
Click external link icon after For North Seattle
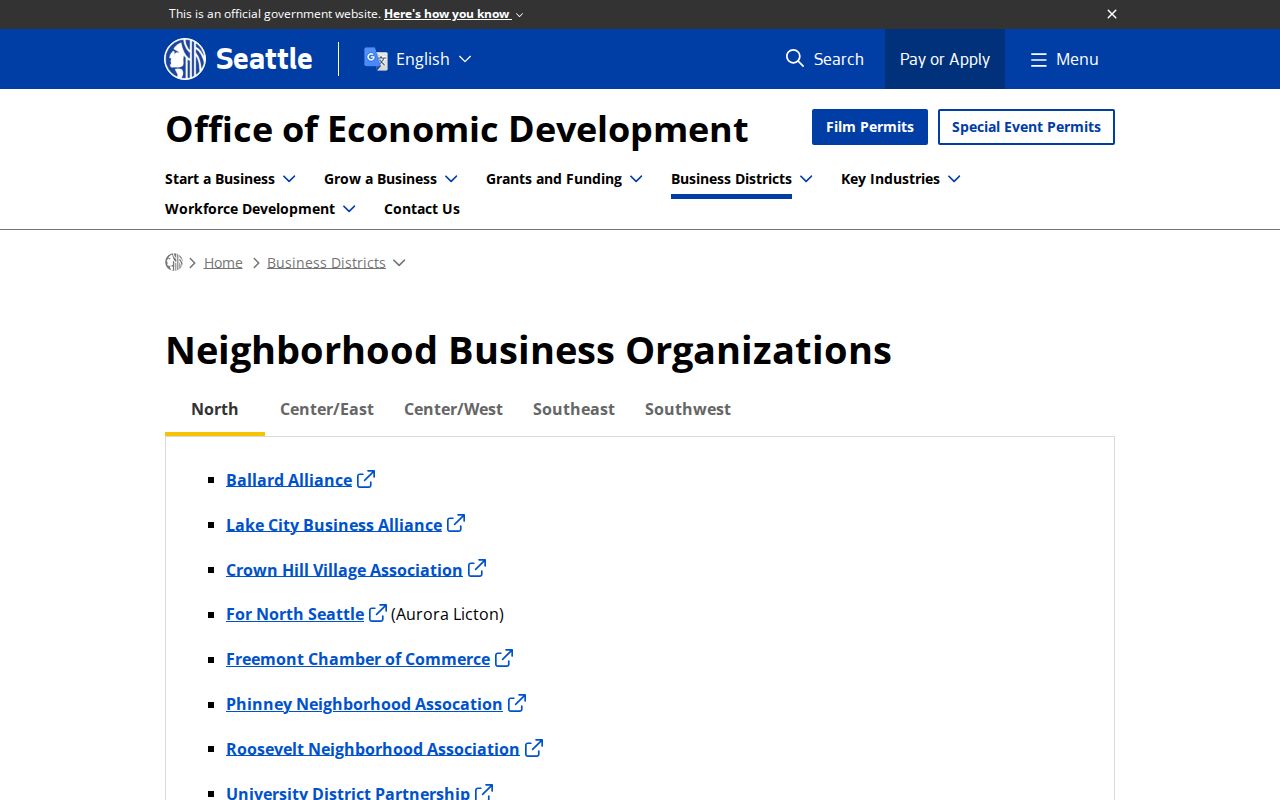pyautogui.click(x=378, y=613)
